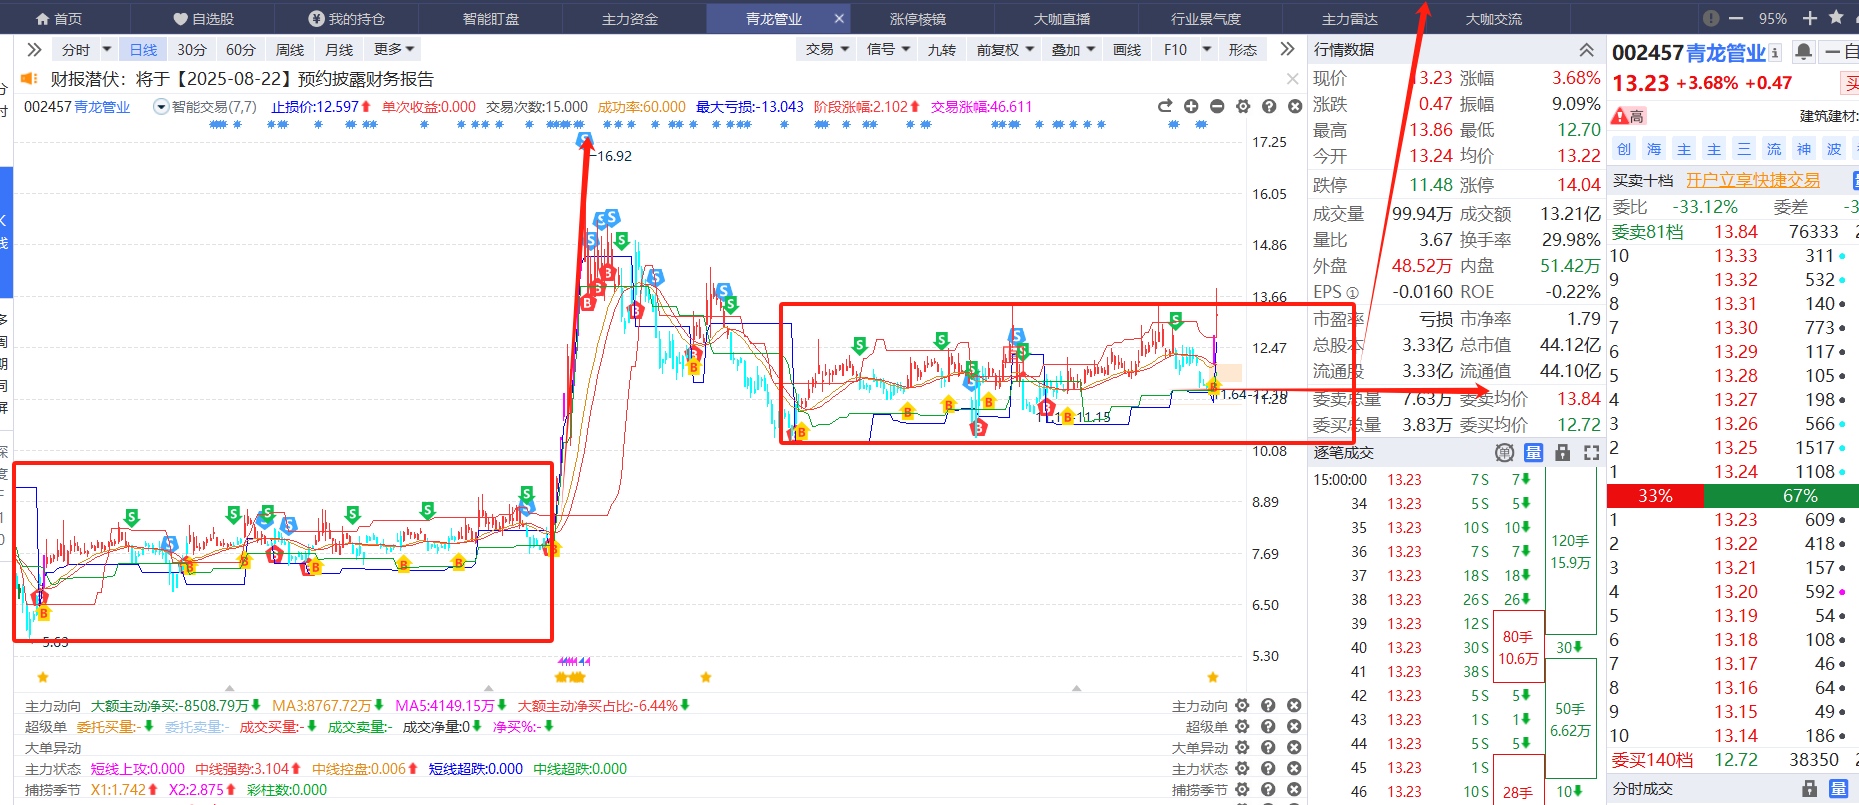
Task: Click the 画线 drawing tool button
Action: (1127, 49)
